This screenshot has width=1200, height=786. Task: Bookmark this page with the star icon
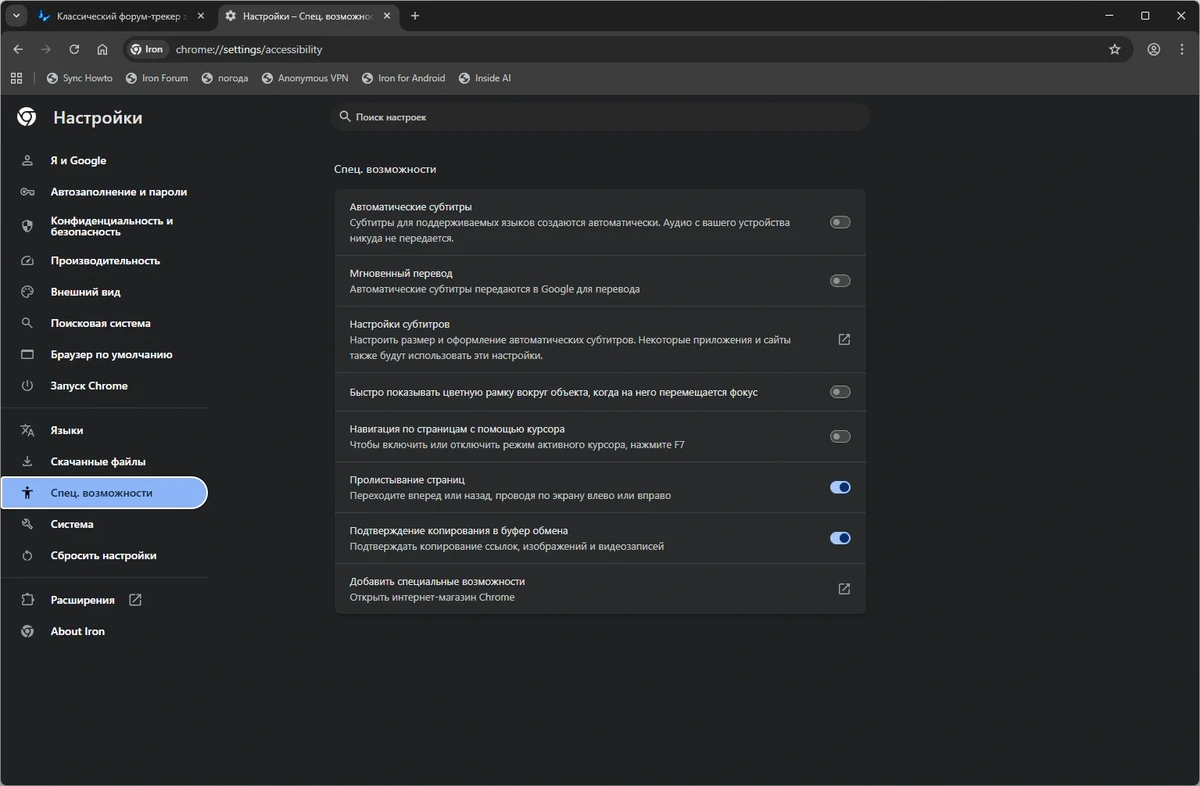pyautogui.click(x=1115, y=49)
